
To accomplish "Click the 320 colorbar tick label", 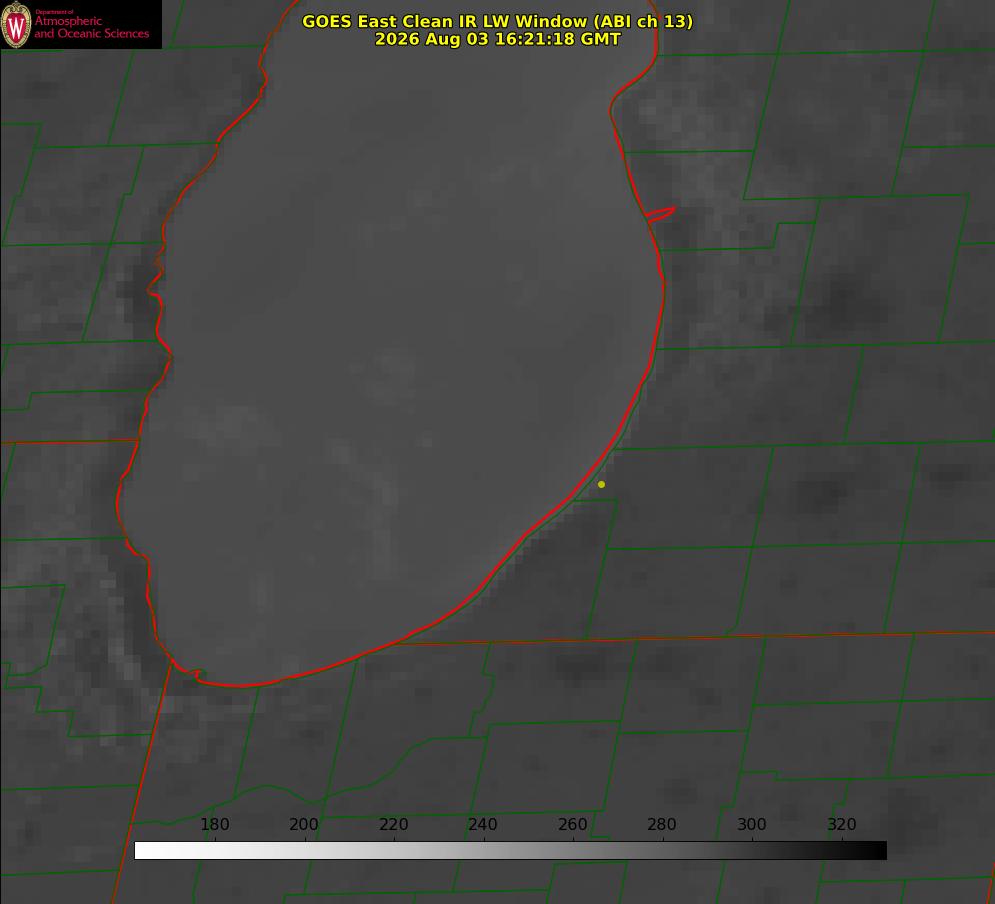I will 842,824.
